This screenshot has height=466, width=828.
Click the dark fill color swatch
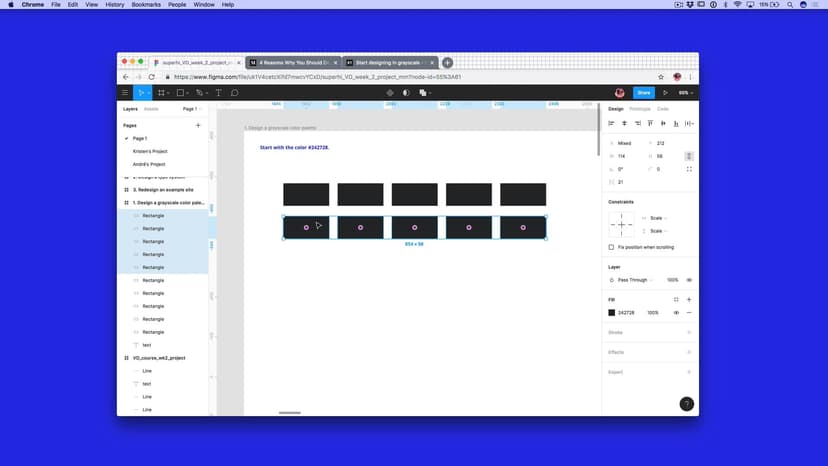pyautogui.click(x=612, y=313)
